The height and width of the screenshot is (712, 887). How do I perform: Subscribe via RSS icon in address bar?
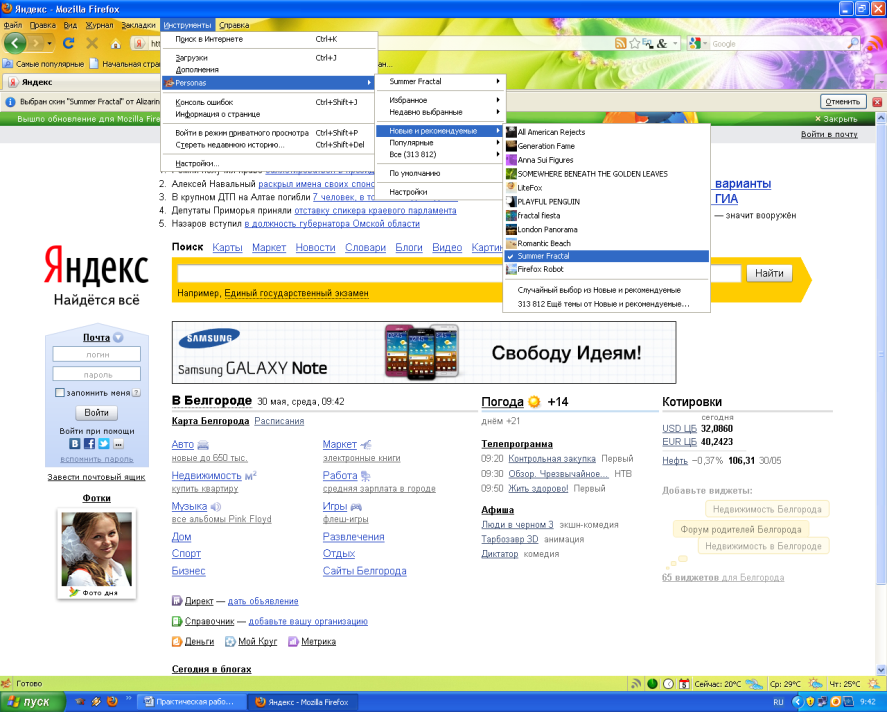point(621,44)
